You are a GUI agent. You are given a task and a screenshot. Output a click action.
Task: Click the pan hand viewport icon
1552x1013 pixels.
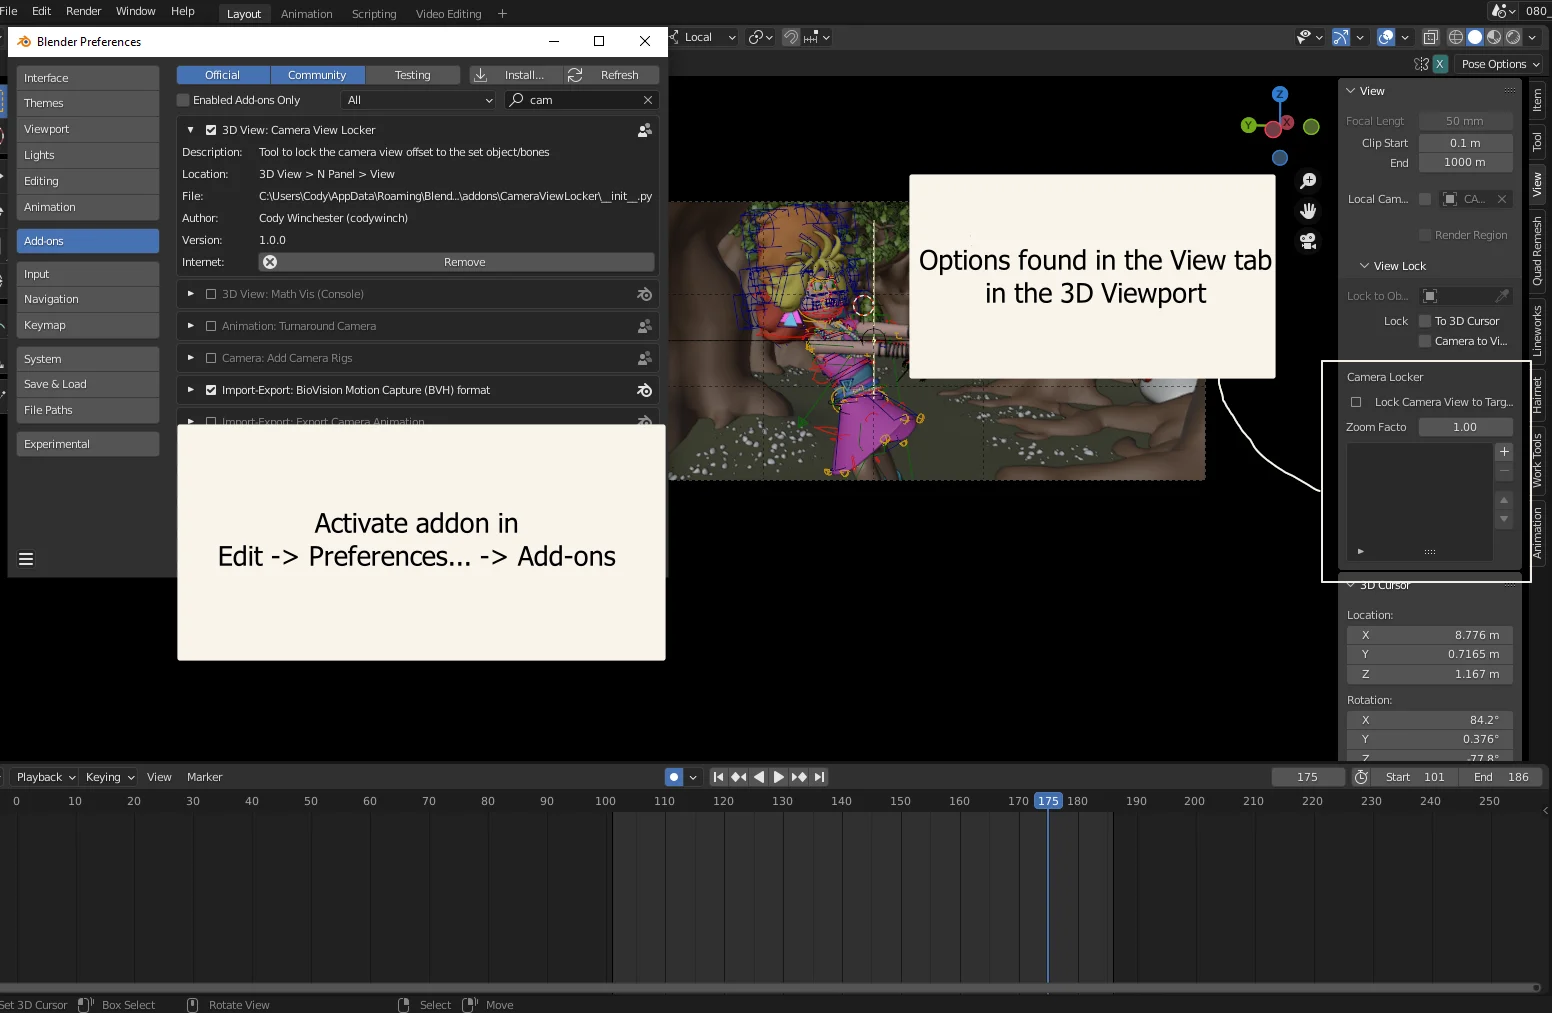1308,211
